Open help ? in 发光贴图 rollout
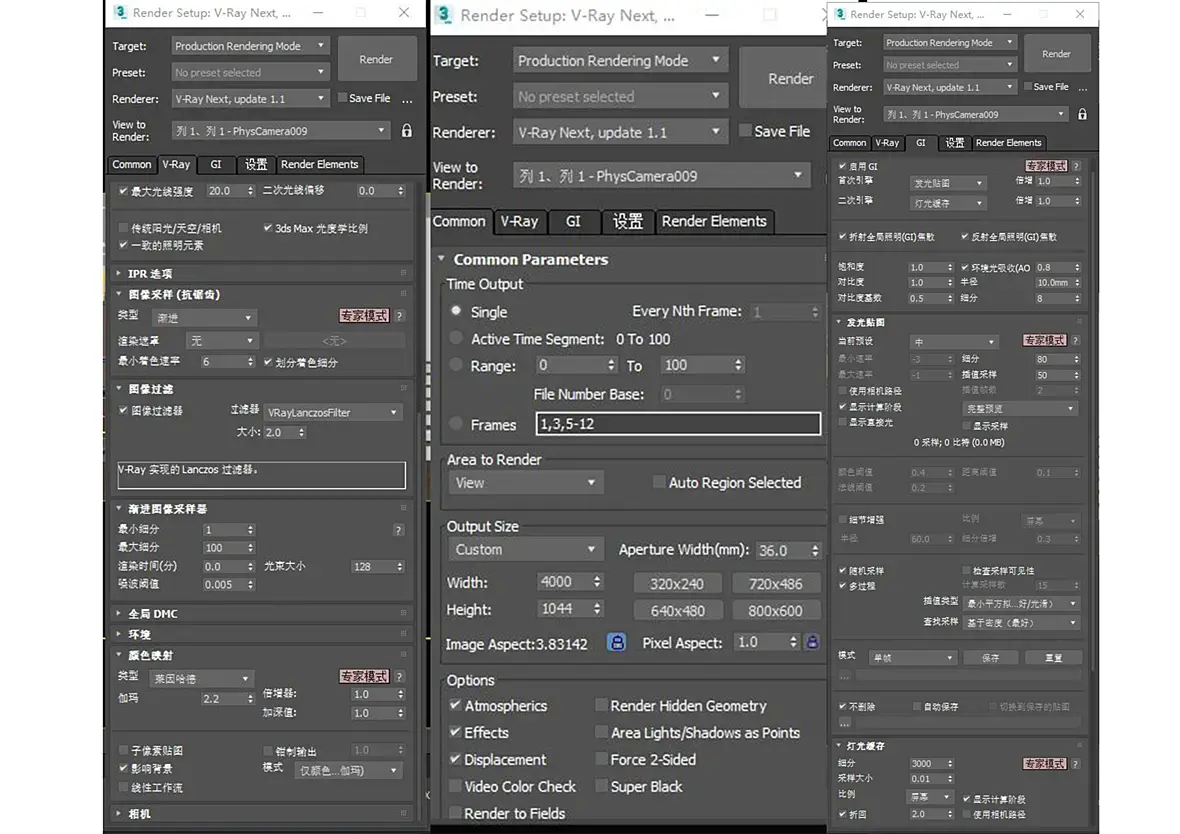The width and height of the screenshot is (1180, 834). tap(1076, 341)
